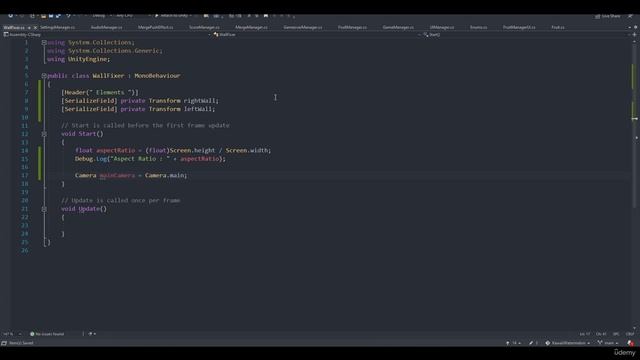Close the WallFixer.cs tab
This screenshot has width=640, height=360.
(x=35, y=27)
